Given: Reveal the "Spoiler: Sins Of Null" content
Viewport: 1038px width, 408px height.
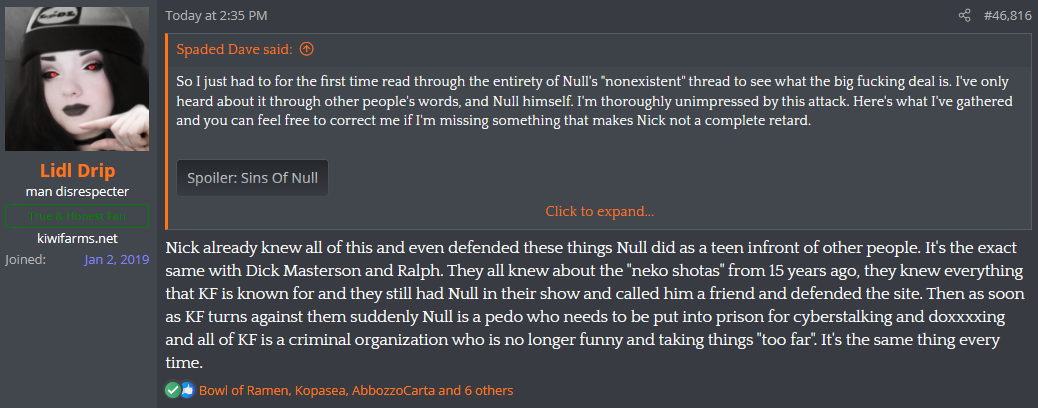Looking at the screenshot, I should pyautogui.click(x=252, y=179).
